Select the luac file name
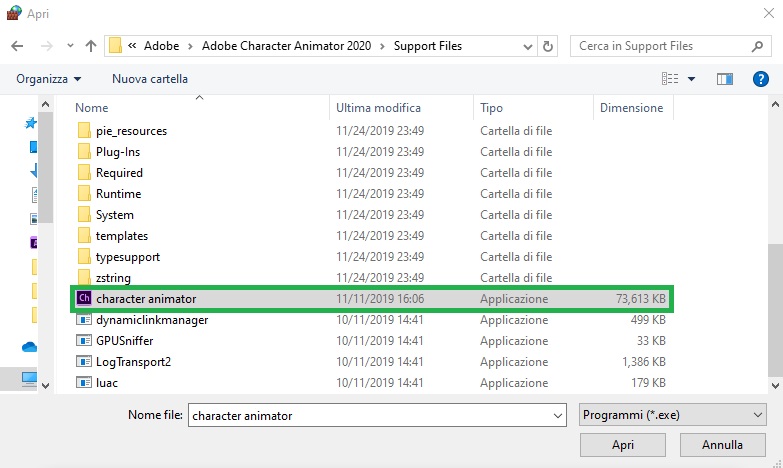 [107, 383]
